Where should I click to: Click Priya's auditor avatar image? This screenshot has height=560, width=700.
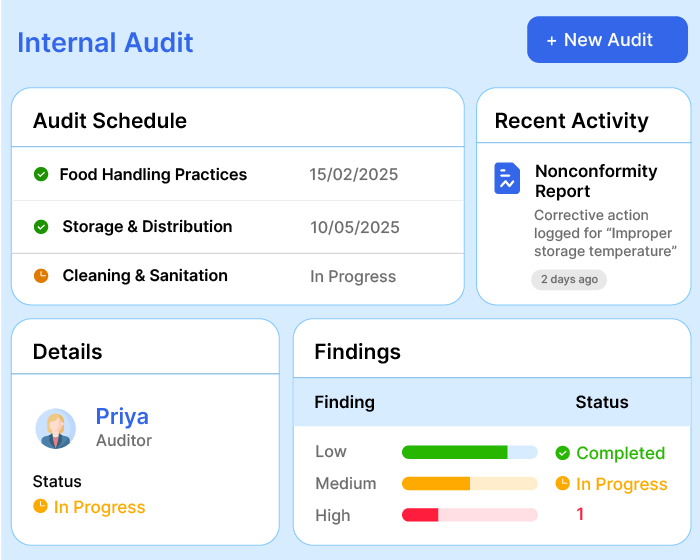56,428
